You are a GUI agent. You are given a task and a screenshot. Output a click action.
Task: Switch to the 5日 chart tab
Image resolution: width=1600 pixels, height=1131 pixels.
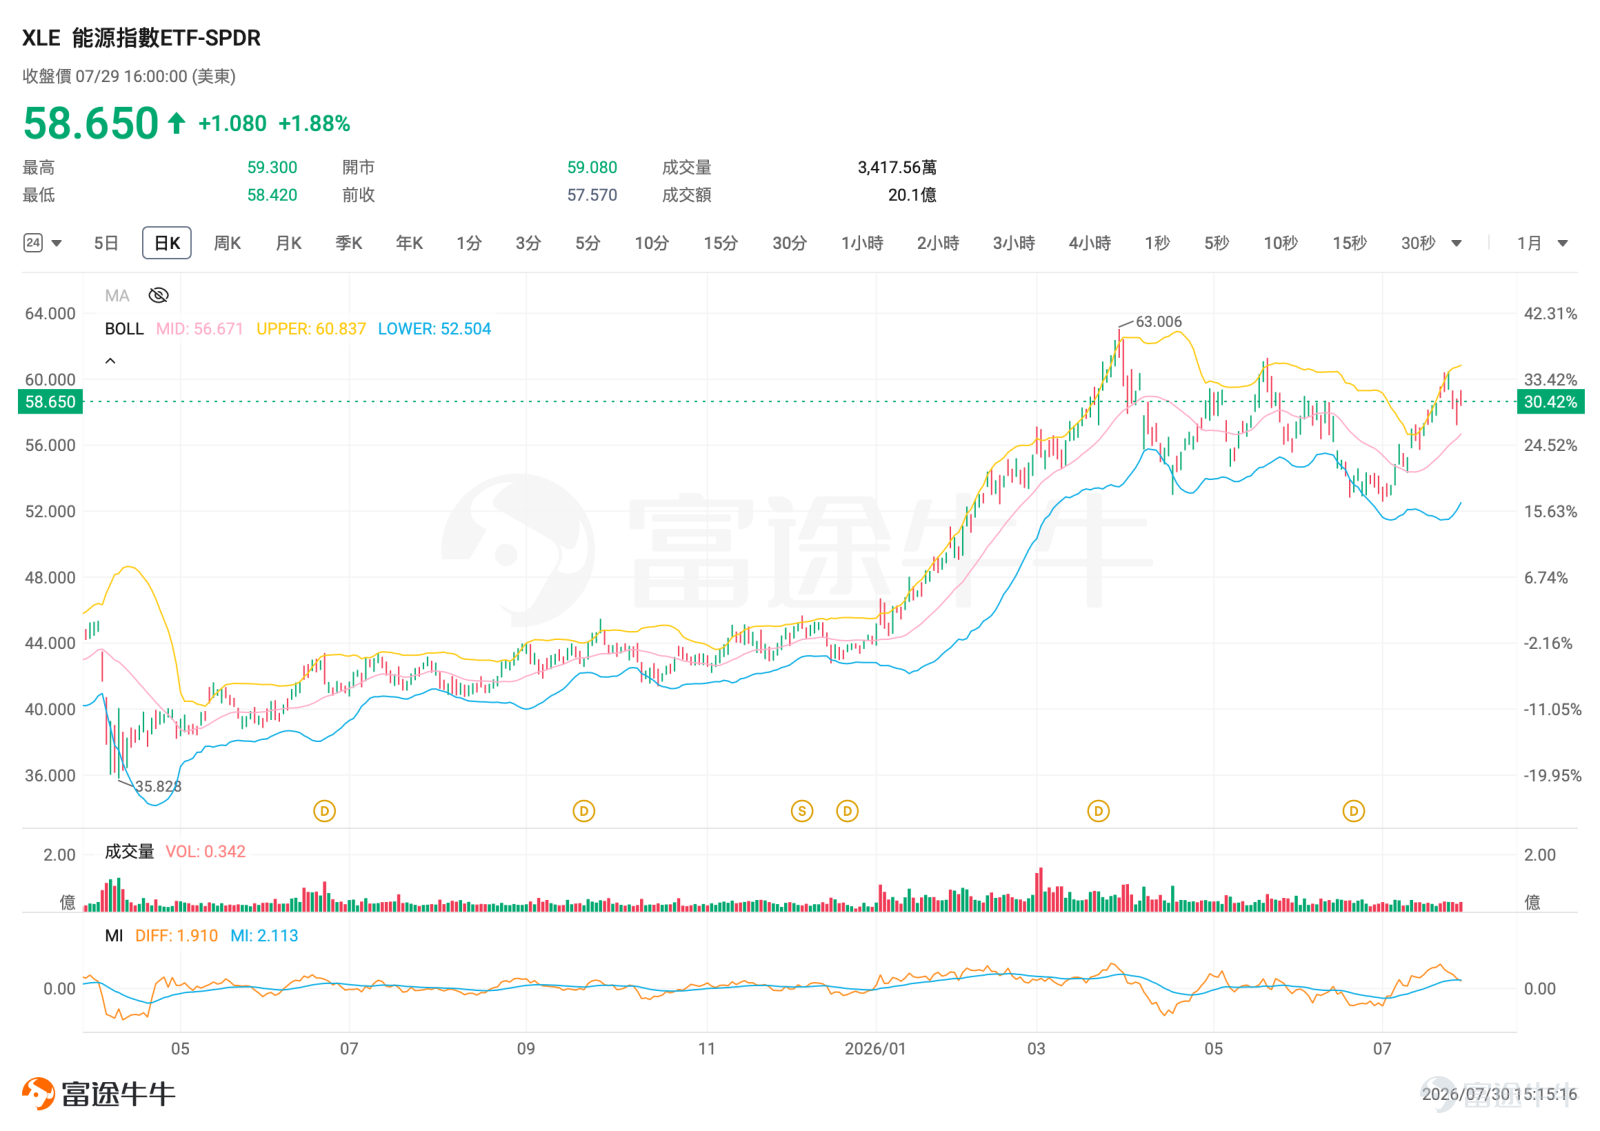(106, 243)
